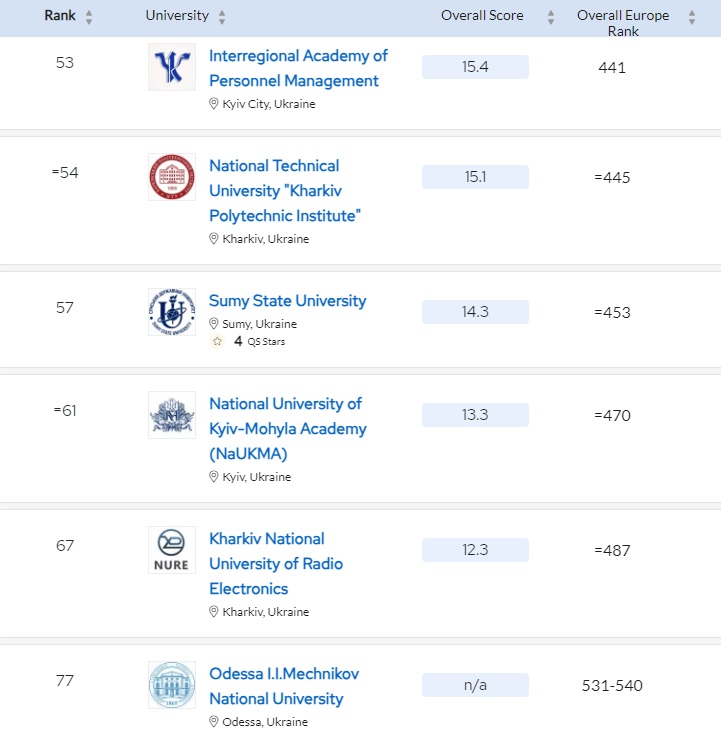Click Interregional Academy of Personnel Management logo
Screen dimensions: 721x741
click(x=171, y=67)
